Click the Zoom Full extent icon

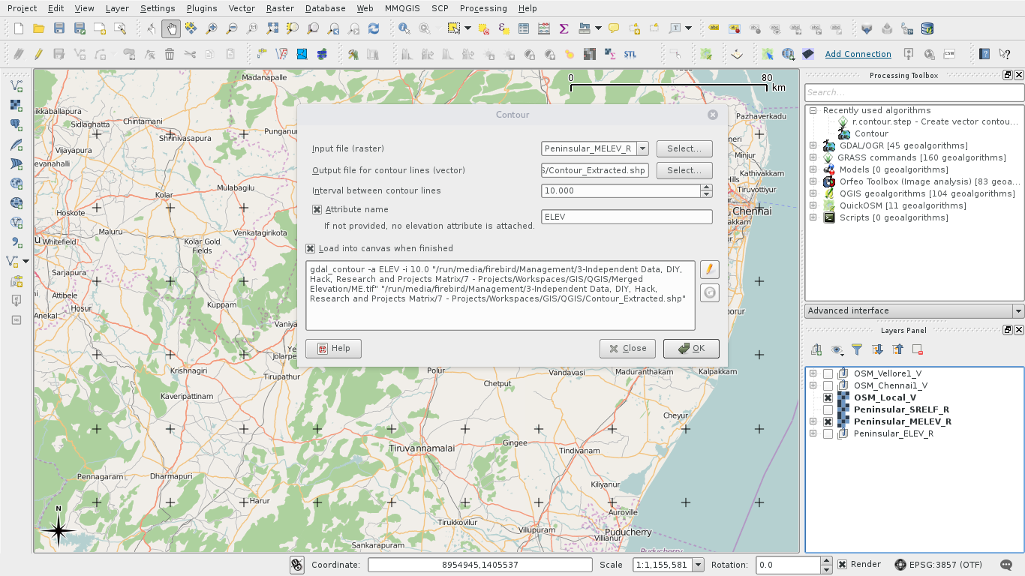tap(272, 29)
